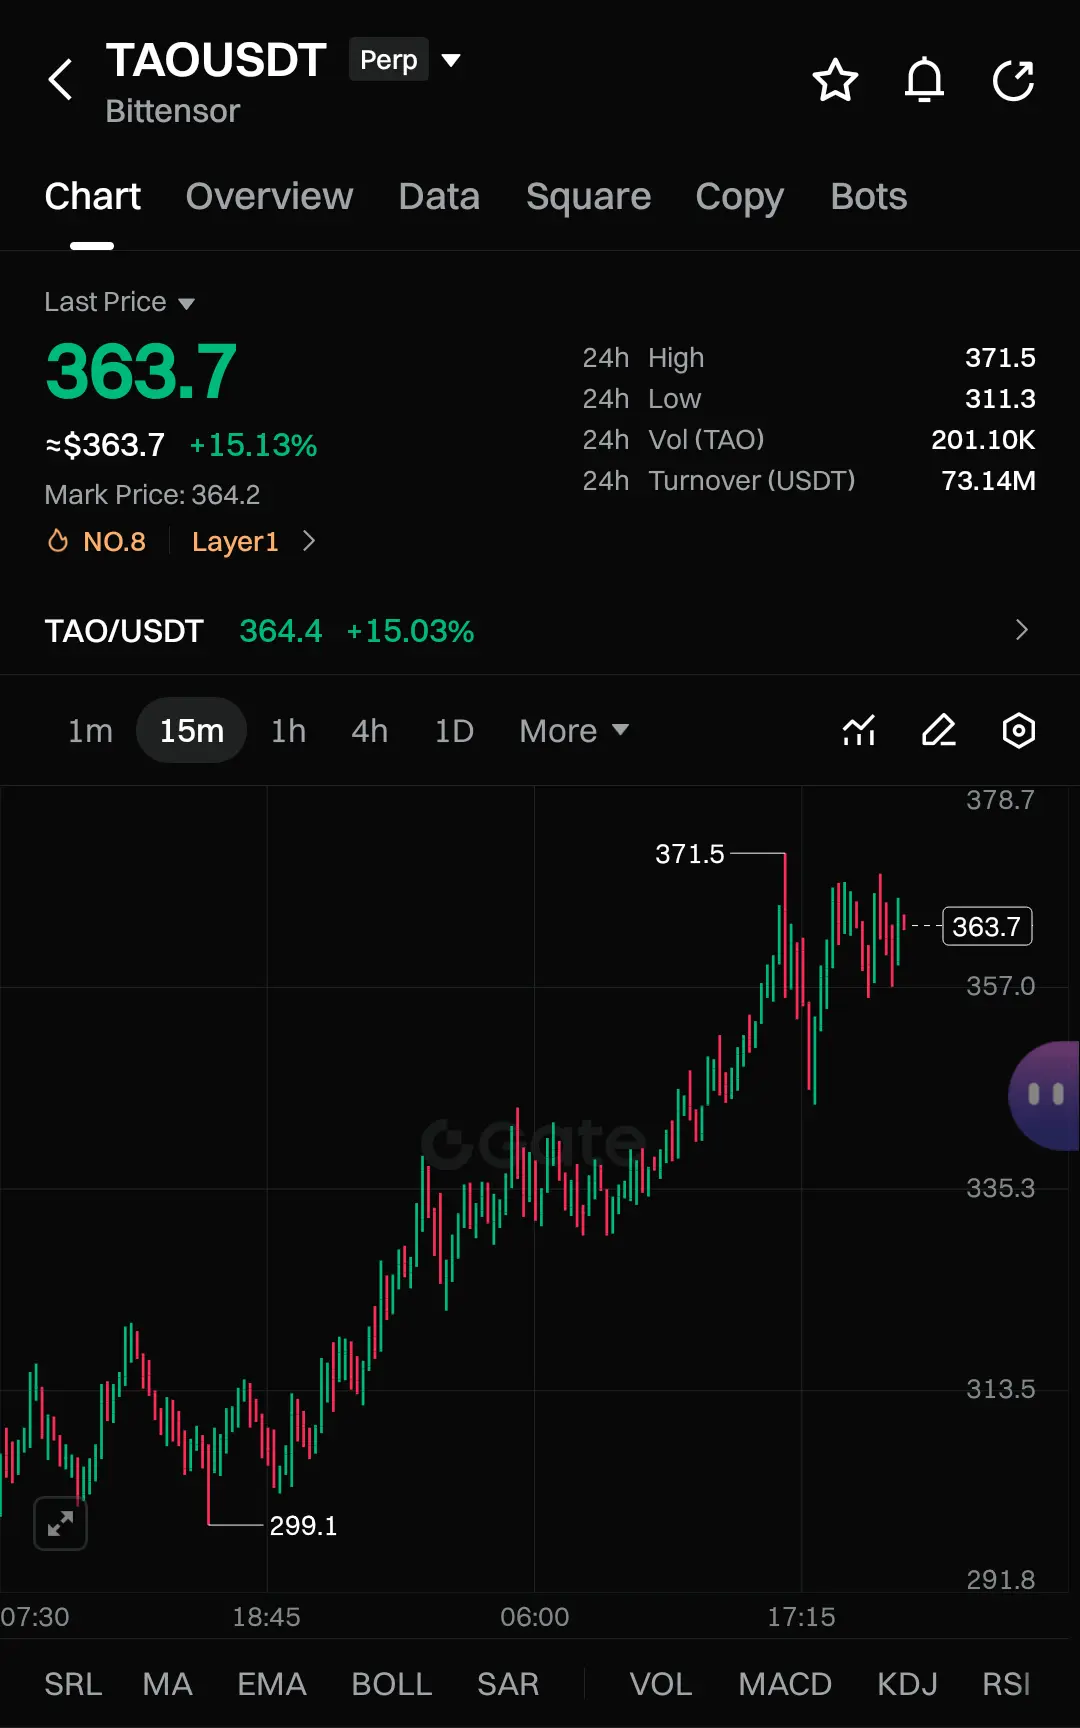Go to the Copy tab
Image resolution: width=1080 pixels, height=1728 pixels.
(739, 197)
